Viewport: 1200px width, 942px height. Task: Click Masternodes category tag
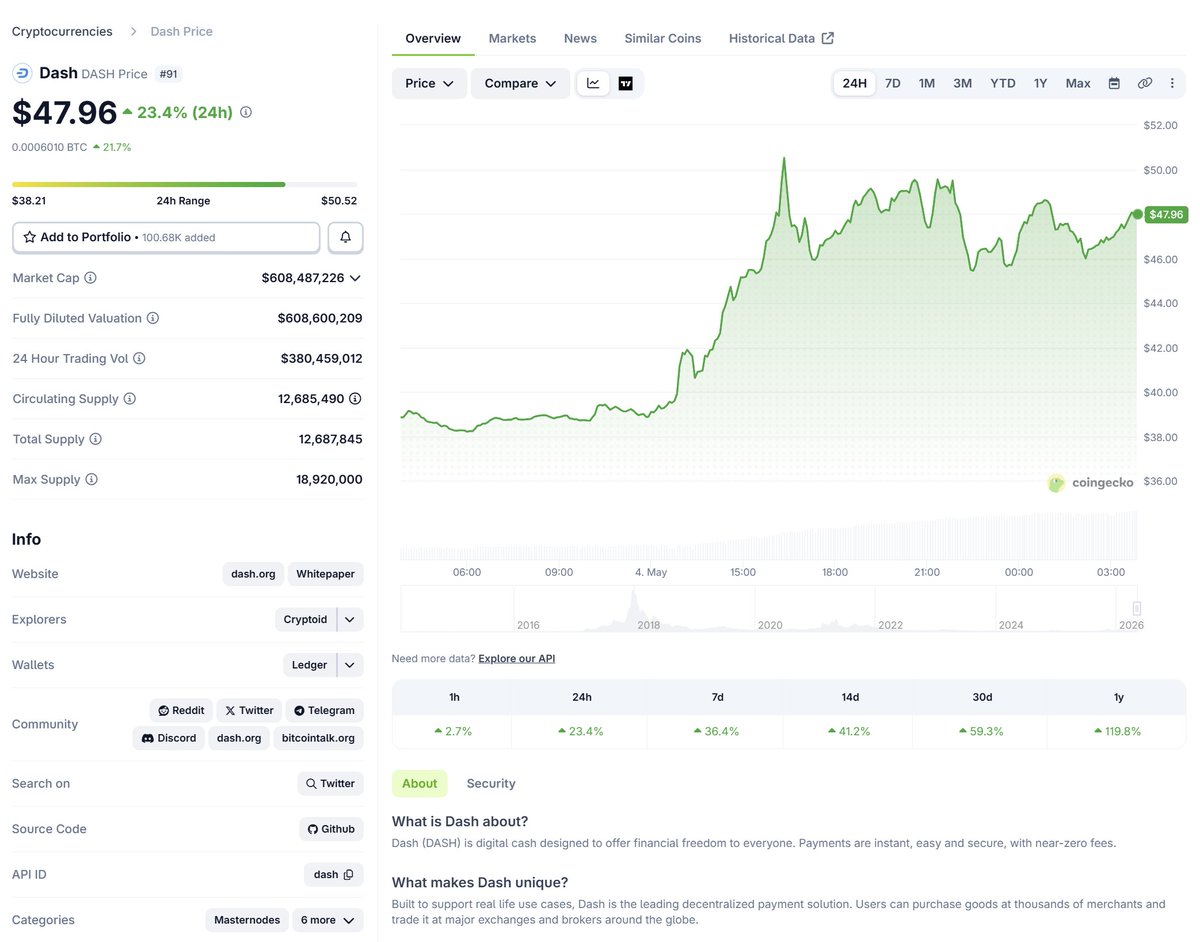pyautogui.click(x=246, y=920)
